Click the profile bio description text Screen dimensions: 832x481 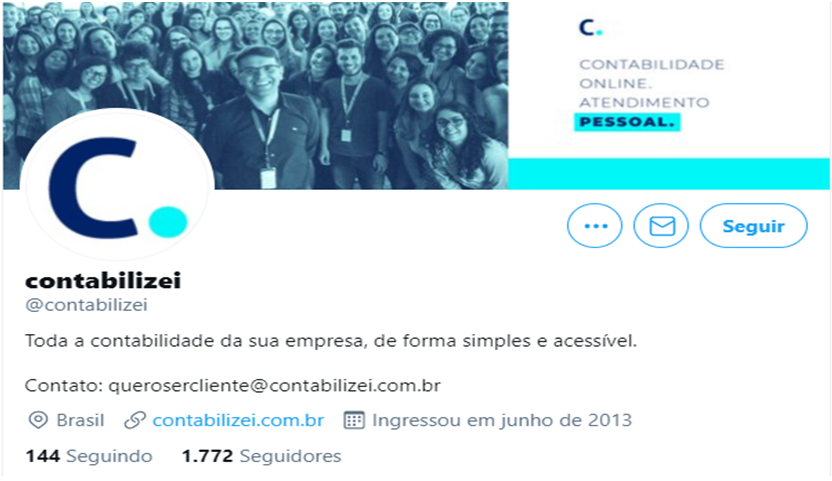(x=331, y=341)
